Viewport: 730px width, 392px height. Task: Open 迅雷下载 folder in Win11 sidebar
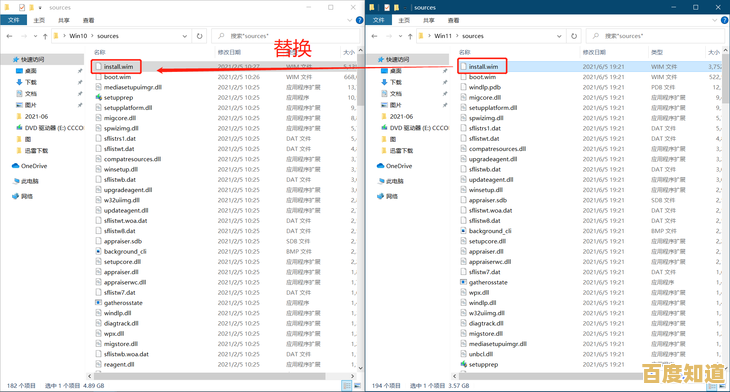(397, 150)
